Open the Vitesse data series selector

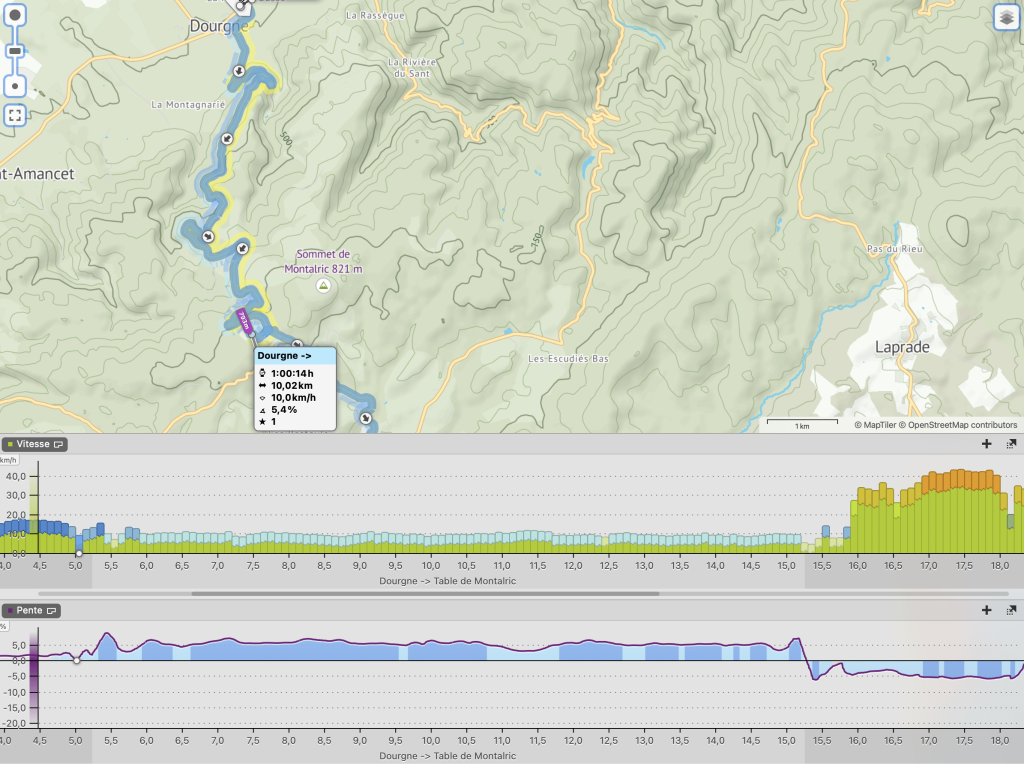coord(59,444)
